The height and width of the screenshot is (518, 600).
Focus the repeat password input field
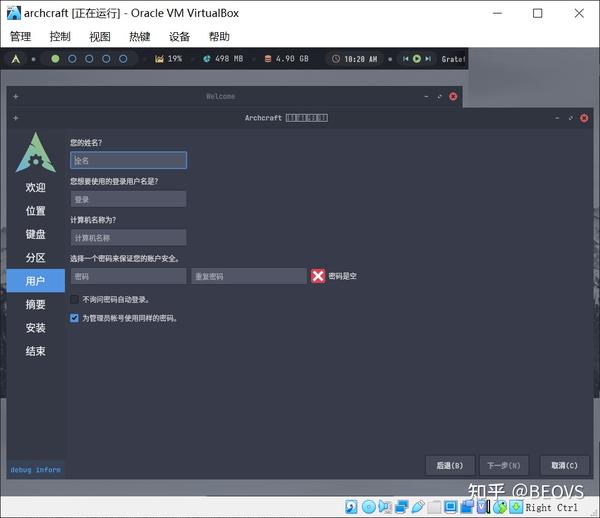point(249,276)
